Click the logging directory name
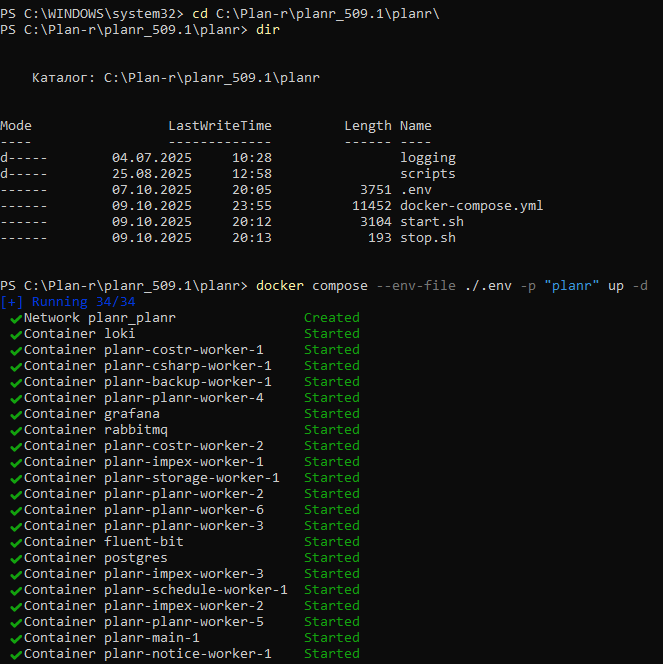The image size is (663, 664). tap(427, 158)
